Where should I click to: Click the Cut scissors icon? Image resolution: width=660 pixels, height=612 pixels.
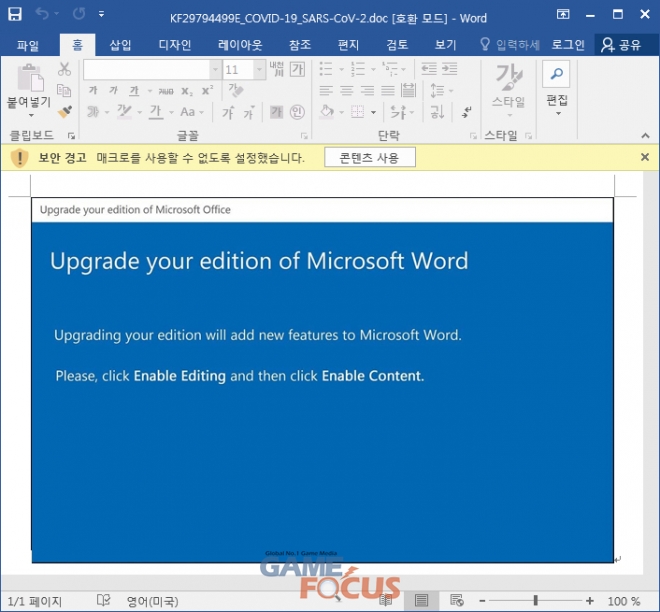65,69
